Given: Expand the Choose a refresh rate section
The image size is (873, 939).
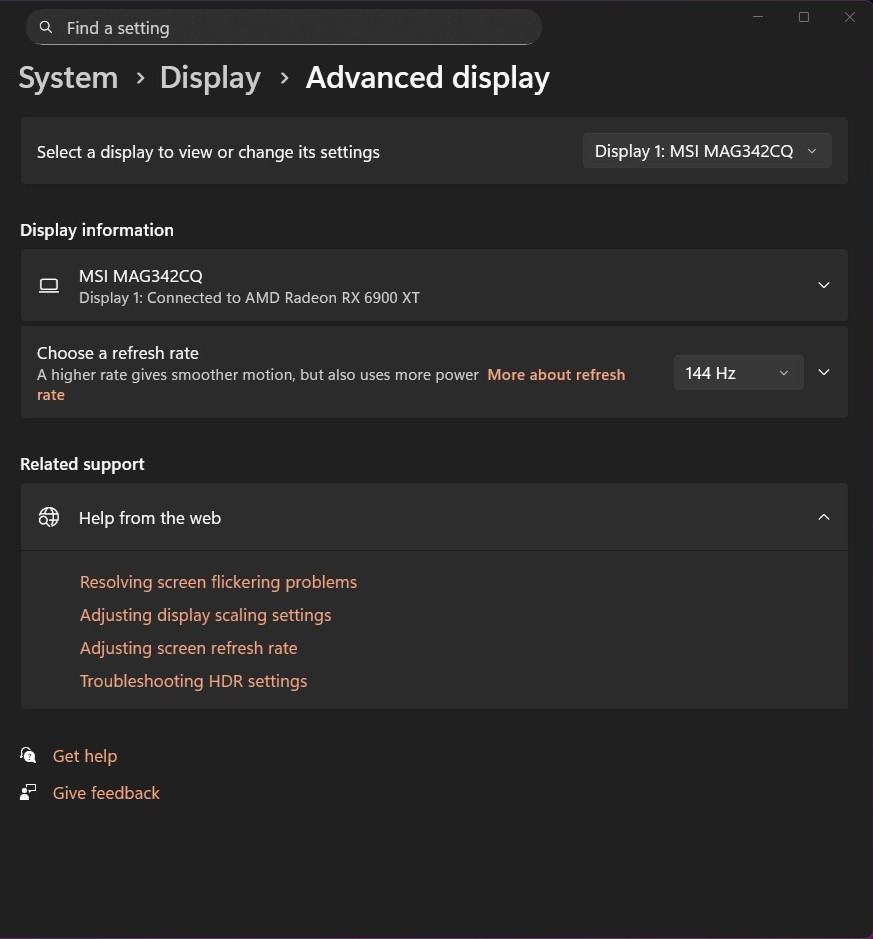Looking at the screenshot, I should pyautogui.click(x=824, y=372).
